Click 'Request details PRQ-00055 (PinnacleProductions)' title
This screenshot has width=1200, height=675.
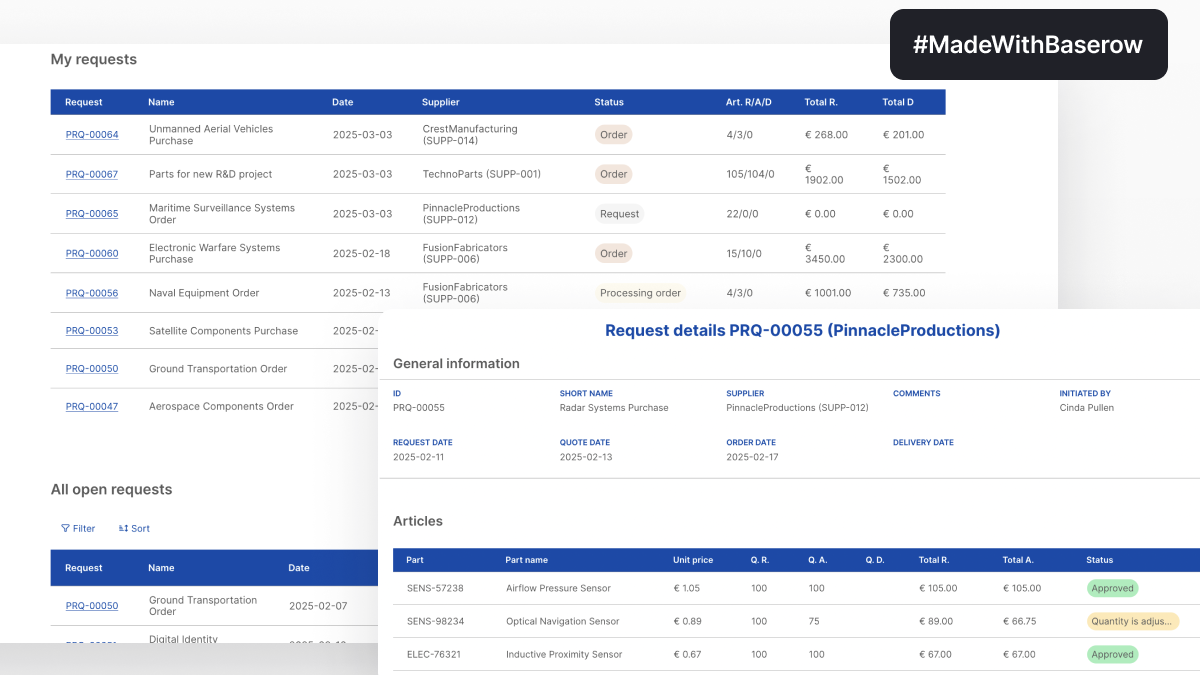(x=803, y=330)
